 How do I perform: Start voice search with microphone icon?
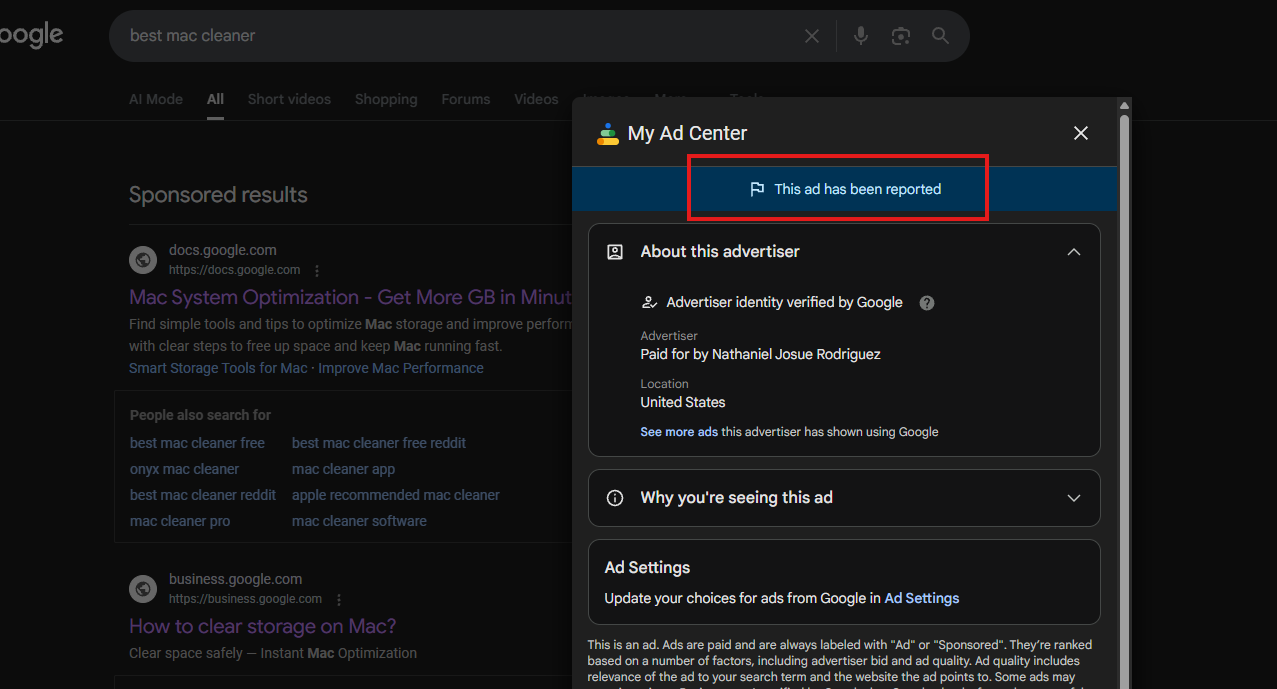tap(860, 36)
